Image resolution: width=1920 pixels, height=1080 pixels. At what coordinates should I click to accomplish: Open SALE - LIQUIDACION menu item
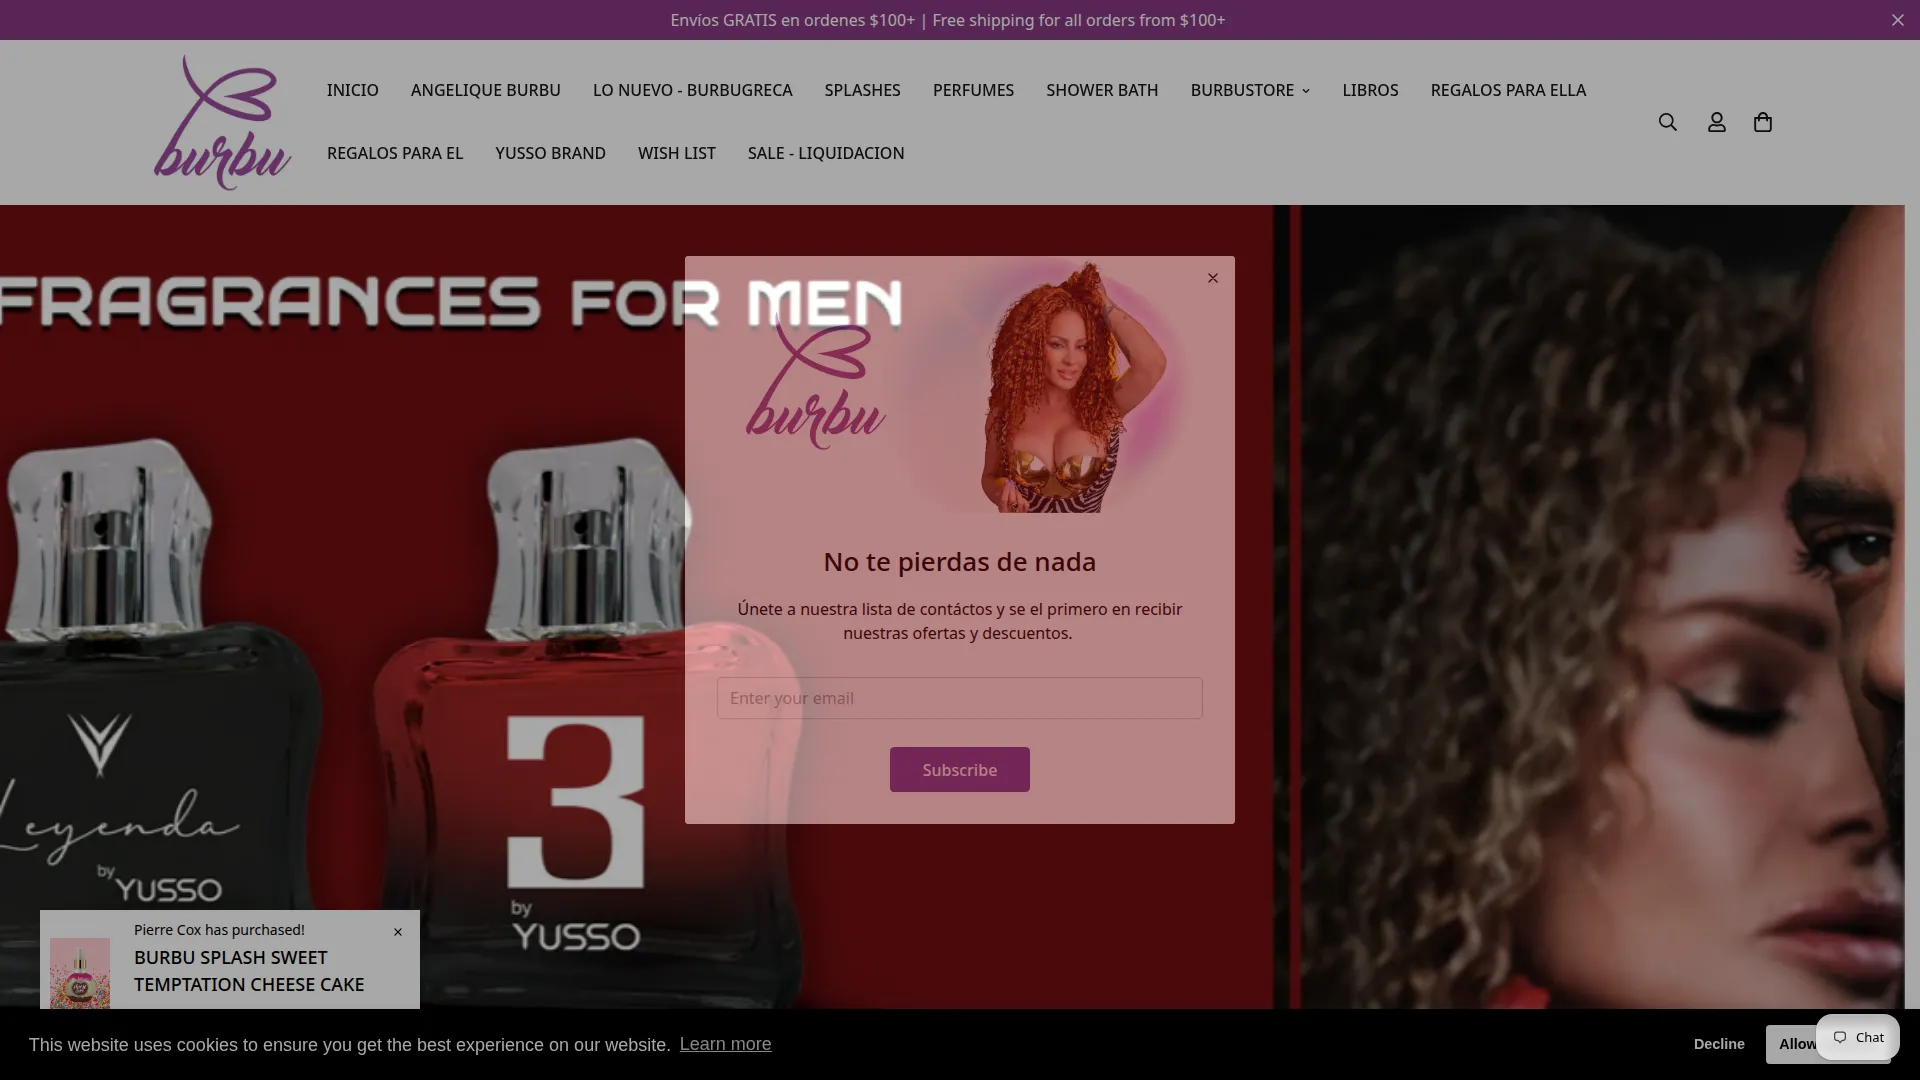[x=826, y=153]
